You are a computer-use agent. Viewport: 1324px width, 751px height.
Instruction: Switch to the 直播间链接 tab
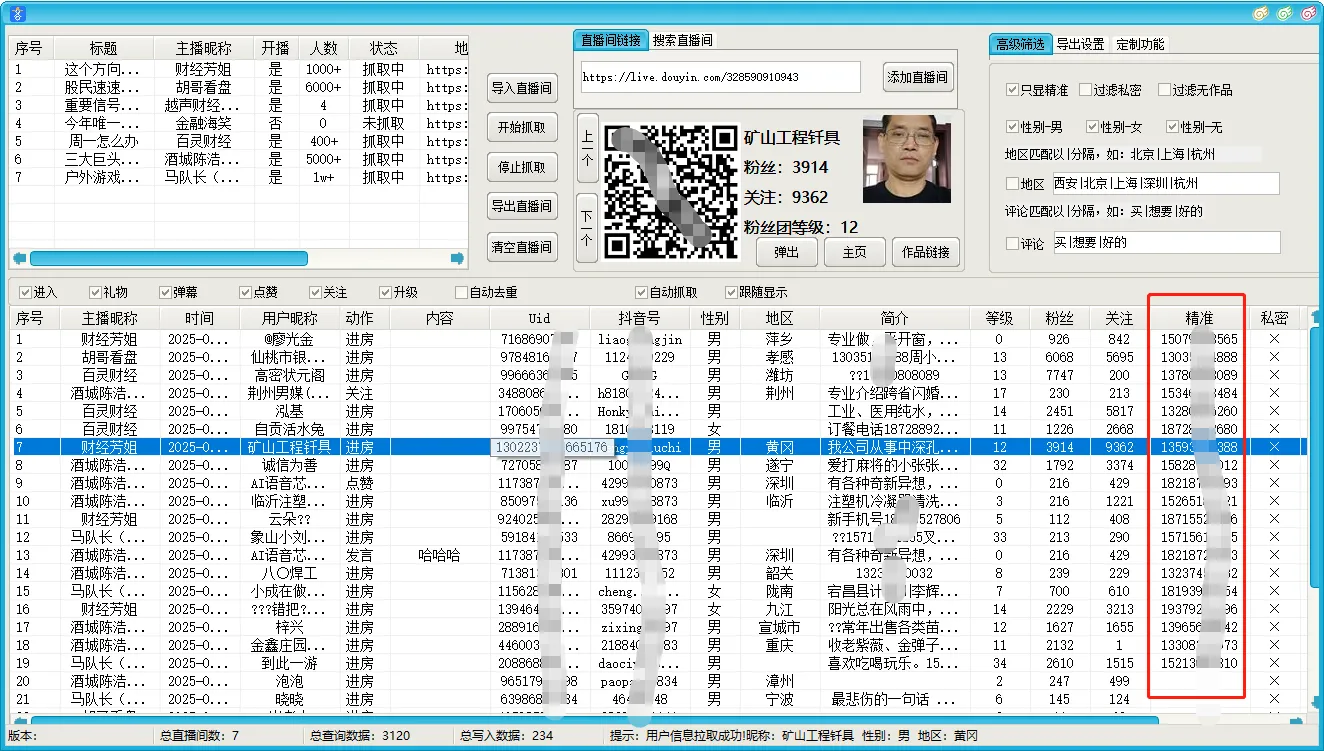pyautogui.click(x=611, y=40)
